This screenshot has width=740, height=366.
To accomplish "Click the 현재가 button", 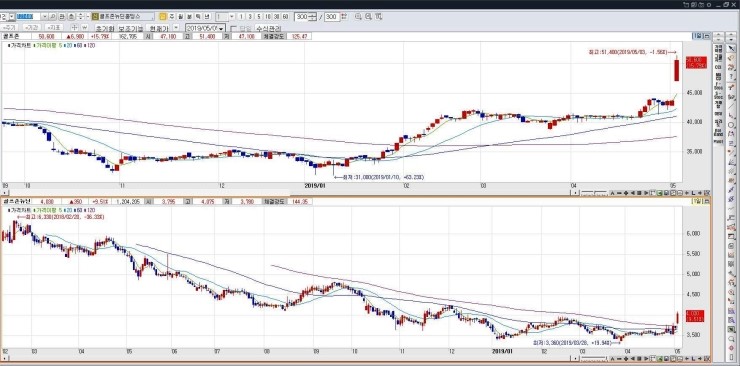I will [x=159, y=28].
